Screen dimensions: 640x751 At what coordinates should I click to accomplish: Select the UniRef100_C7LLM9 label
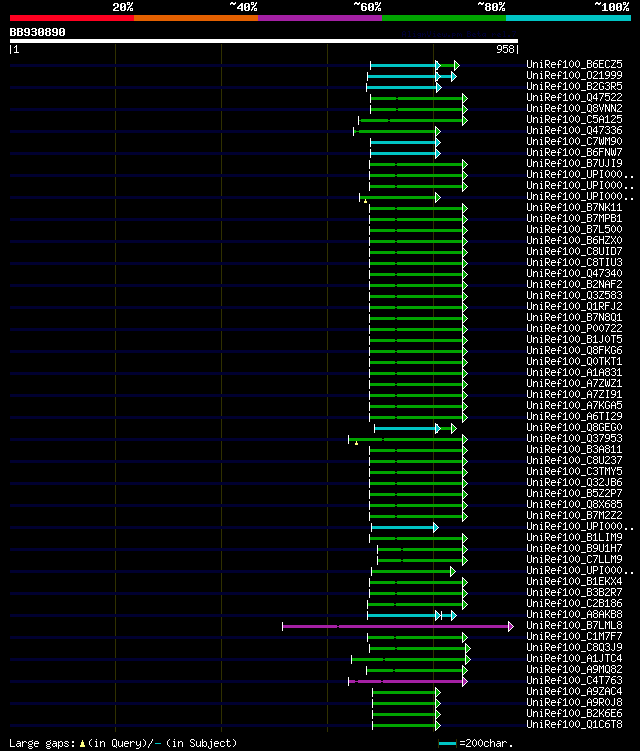pos(574,560)
